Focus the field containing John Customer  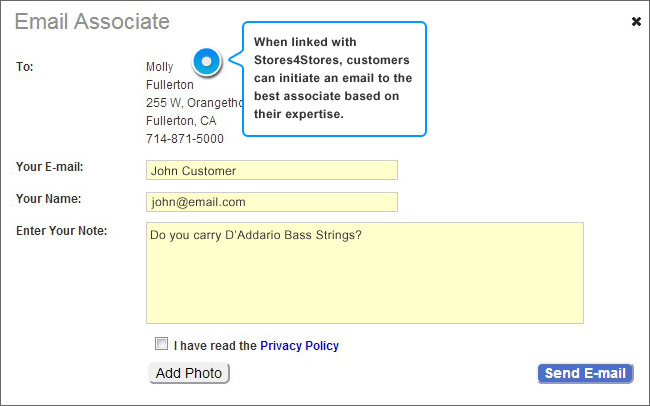click(272, 170)
